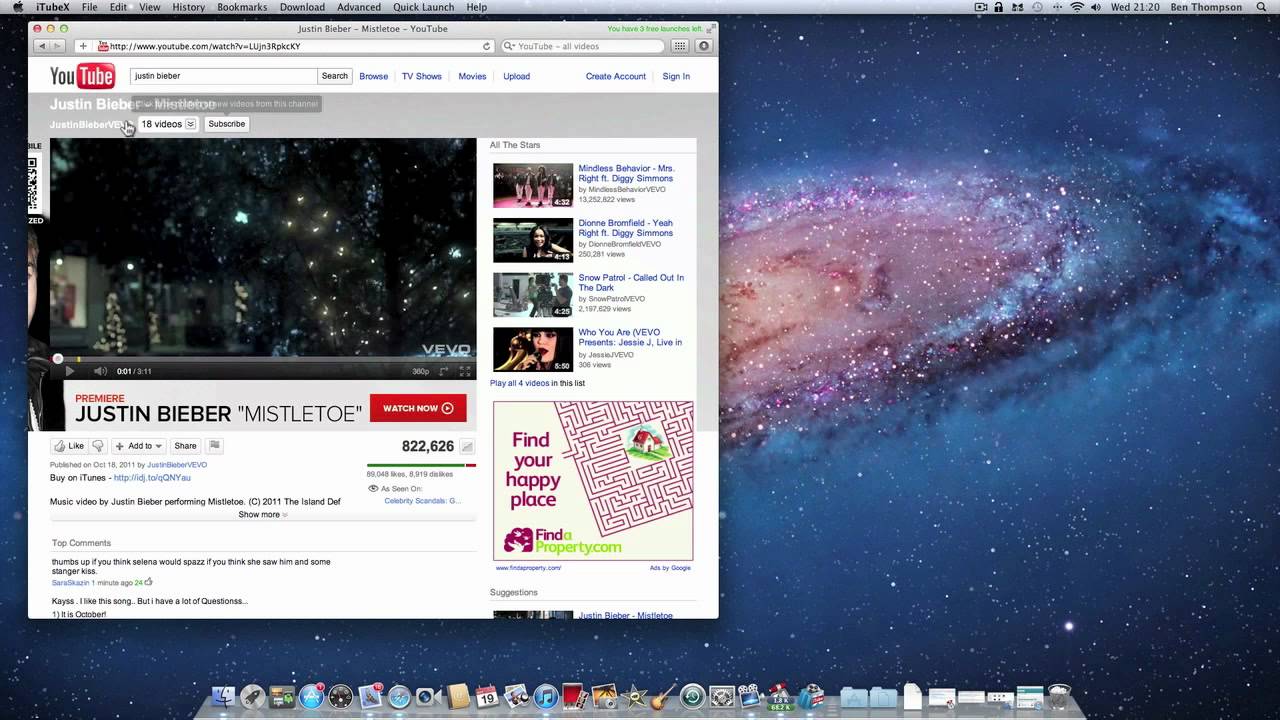Dislike the video with thumbs down
This screenshot has width=1280, height=720.
[98, 446]
